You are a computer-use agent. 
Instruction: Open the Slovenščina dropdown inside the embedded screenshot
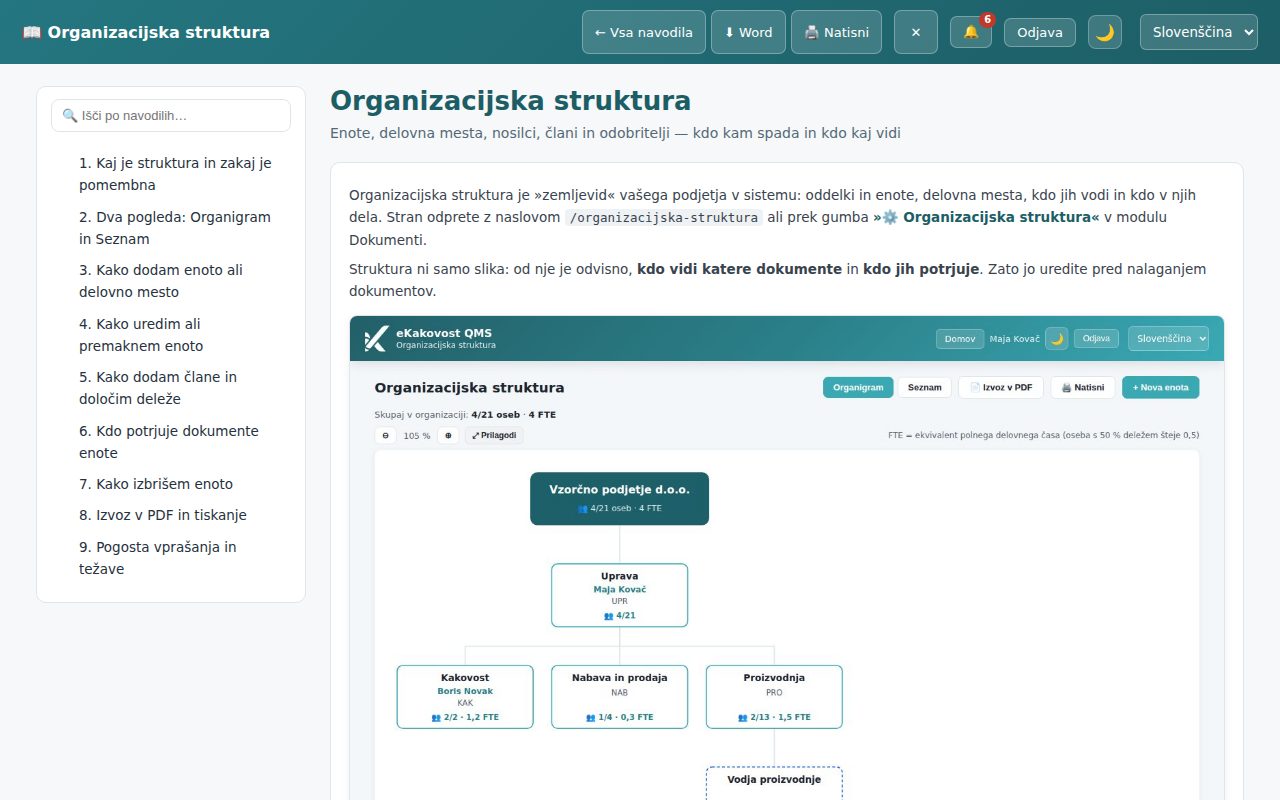[1168, 339]
